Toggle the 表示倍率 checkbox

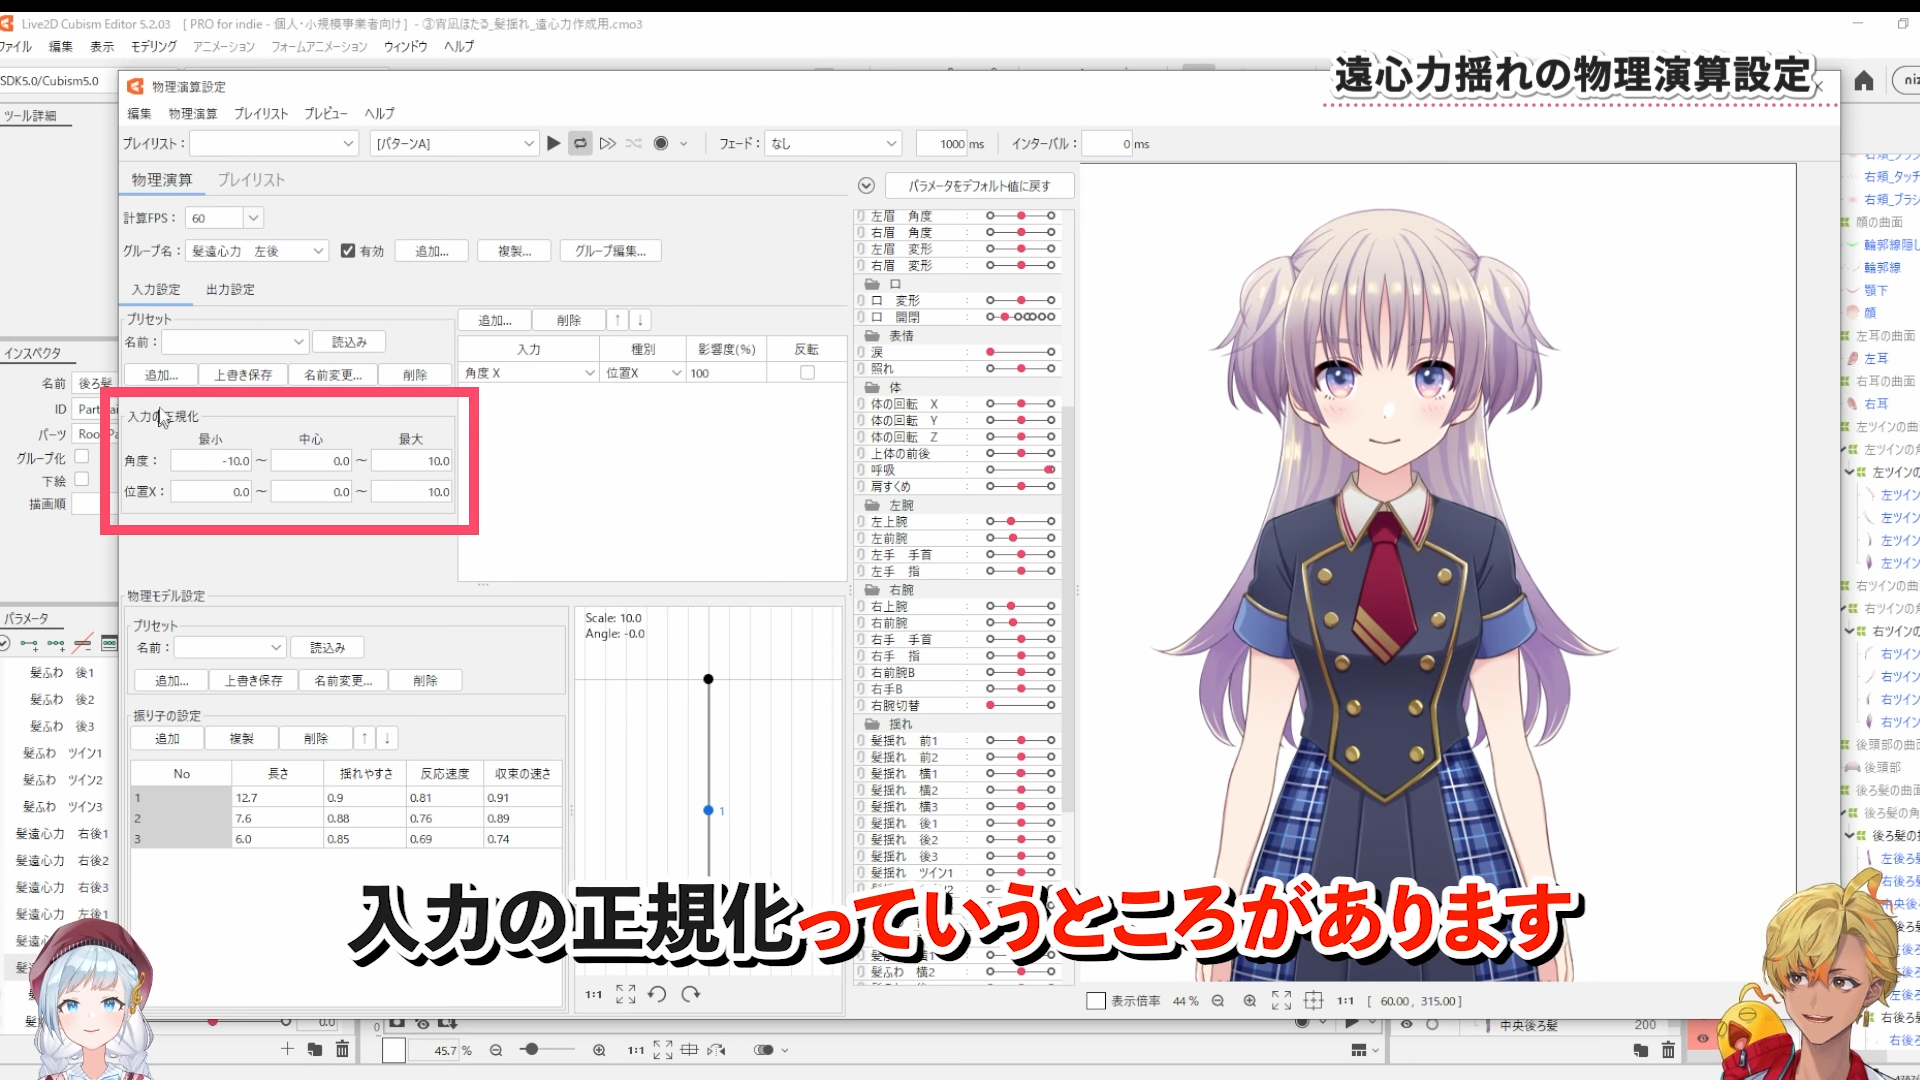1096,1001
